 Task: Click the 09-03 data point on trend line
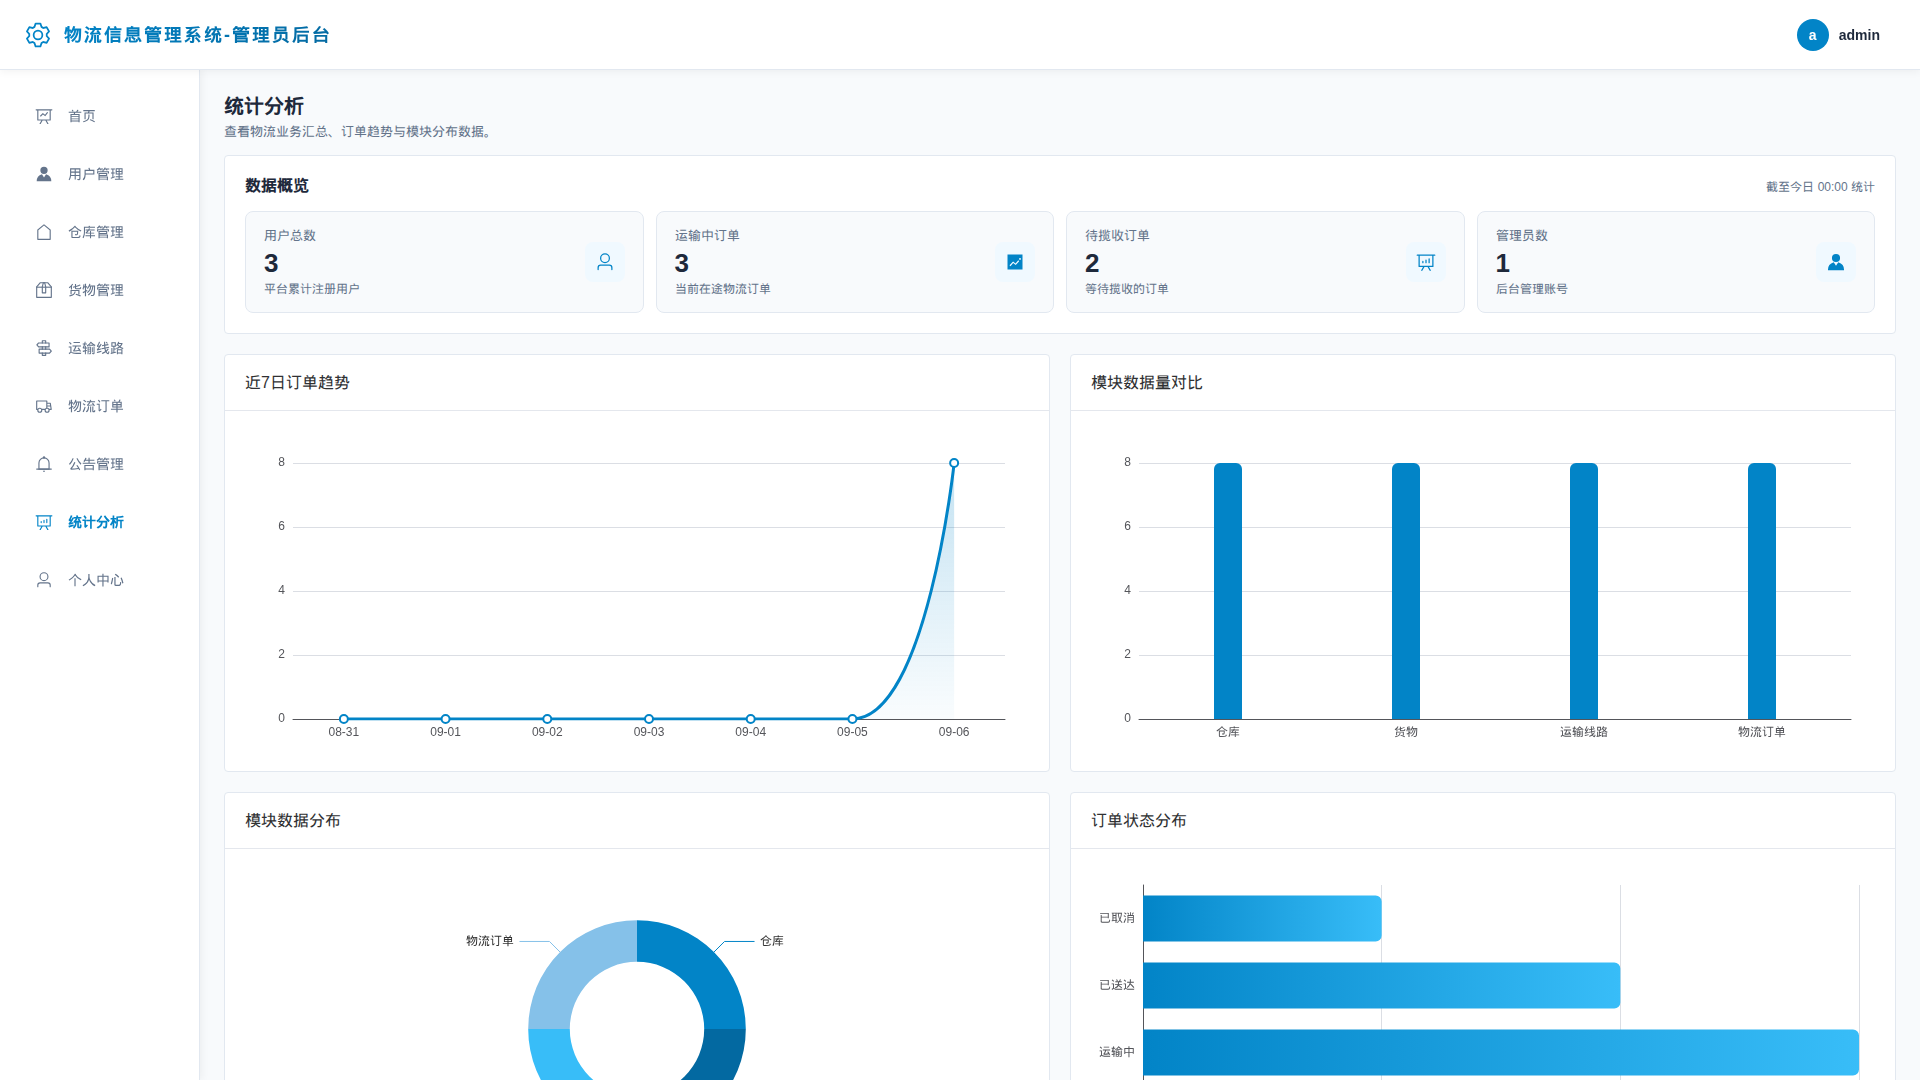point(649,719)
